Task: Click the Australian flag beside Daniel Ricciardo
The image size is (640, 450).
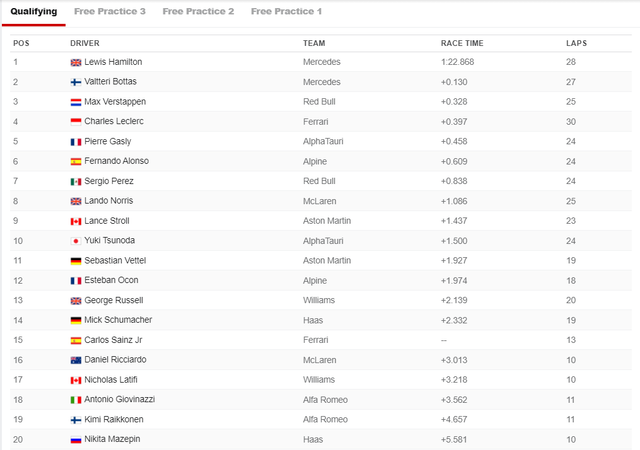Action: [76, 360]
